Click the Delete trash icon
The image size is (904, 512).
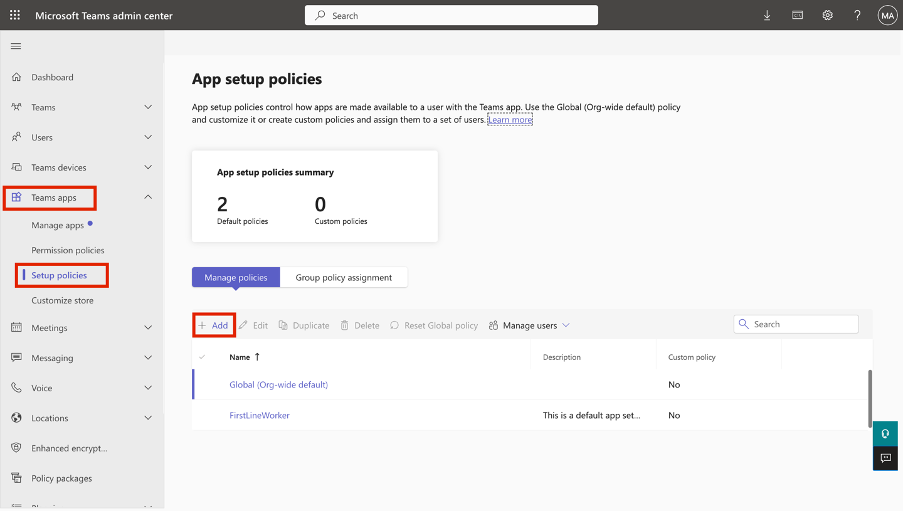(344, 325)
